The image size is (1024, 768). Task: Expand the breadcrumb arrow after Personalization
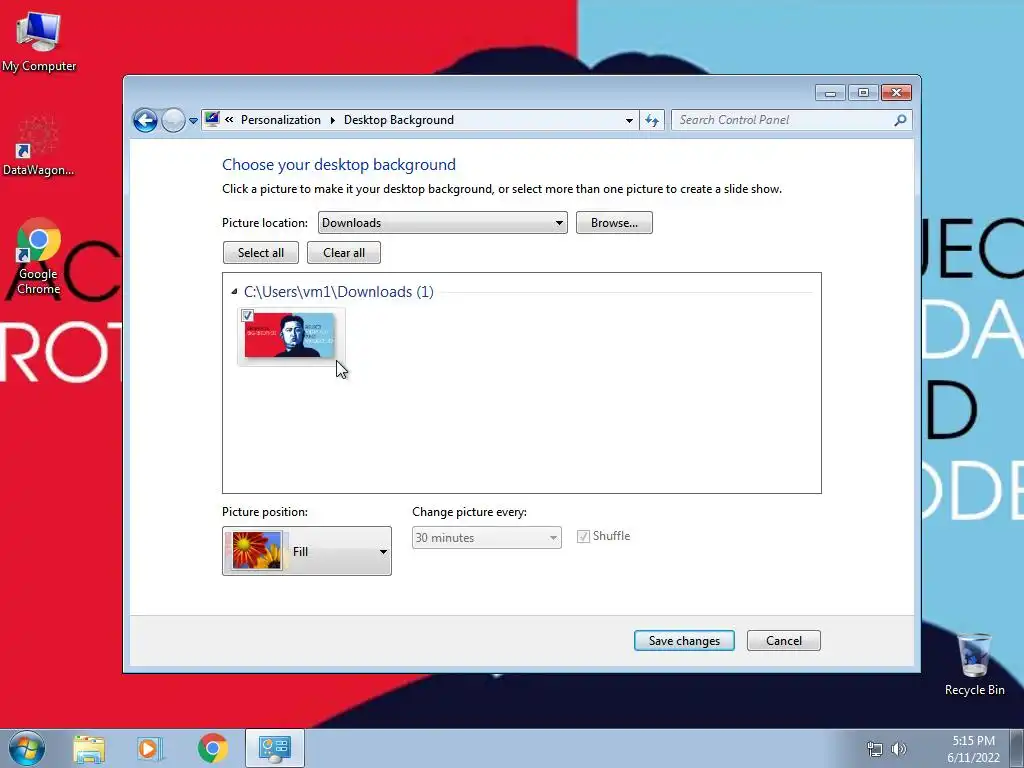click(x=332, y=120)
